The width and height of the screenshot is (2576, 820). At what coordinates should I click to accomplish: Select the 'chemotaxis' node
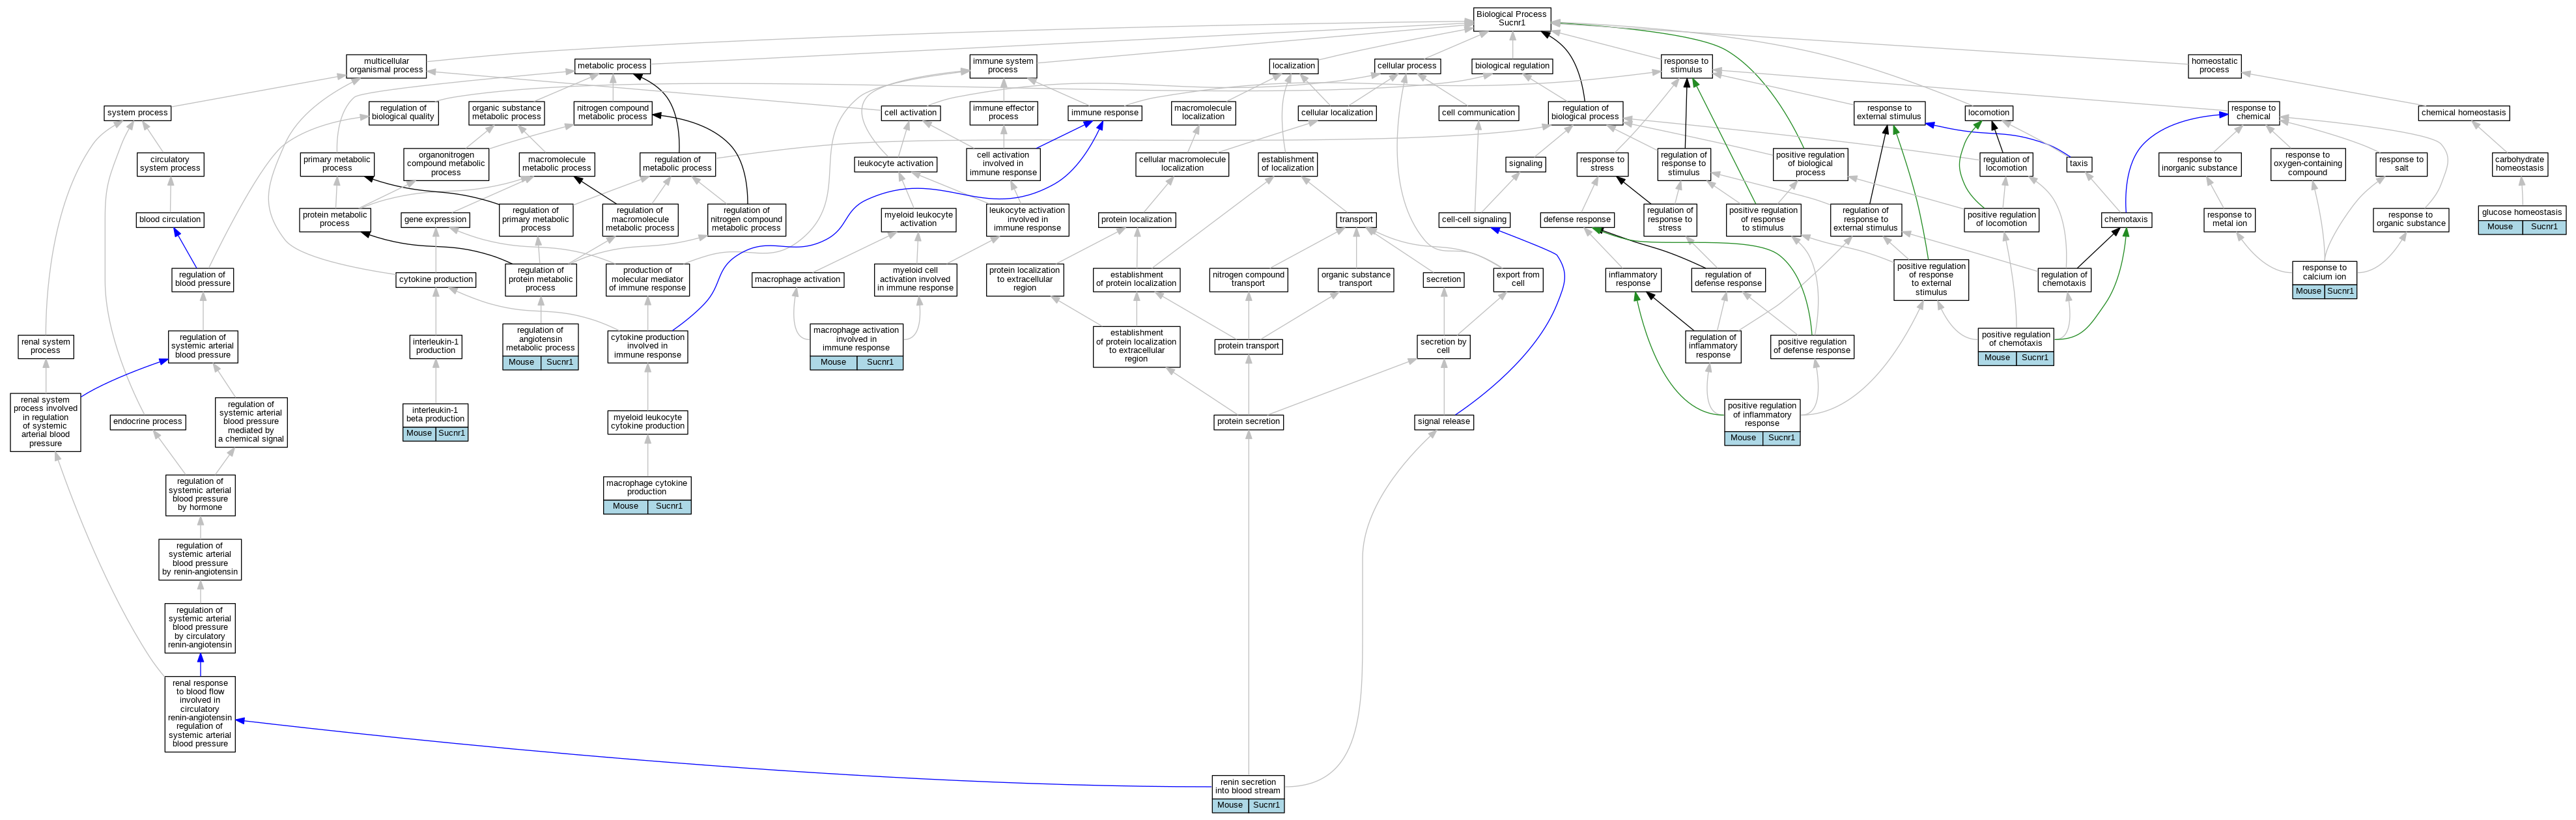2126,220
